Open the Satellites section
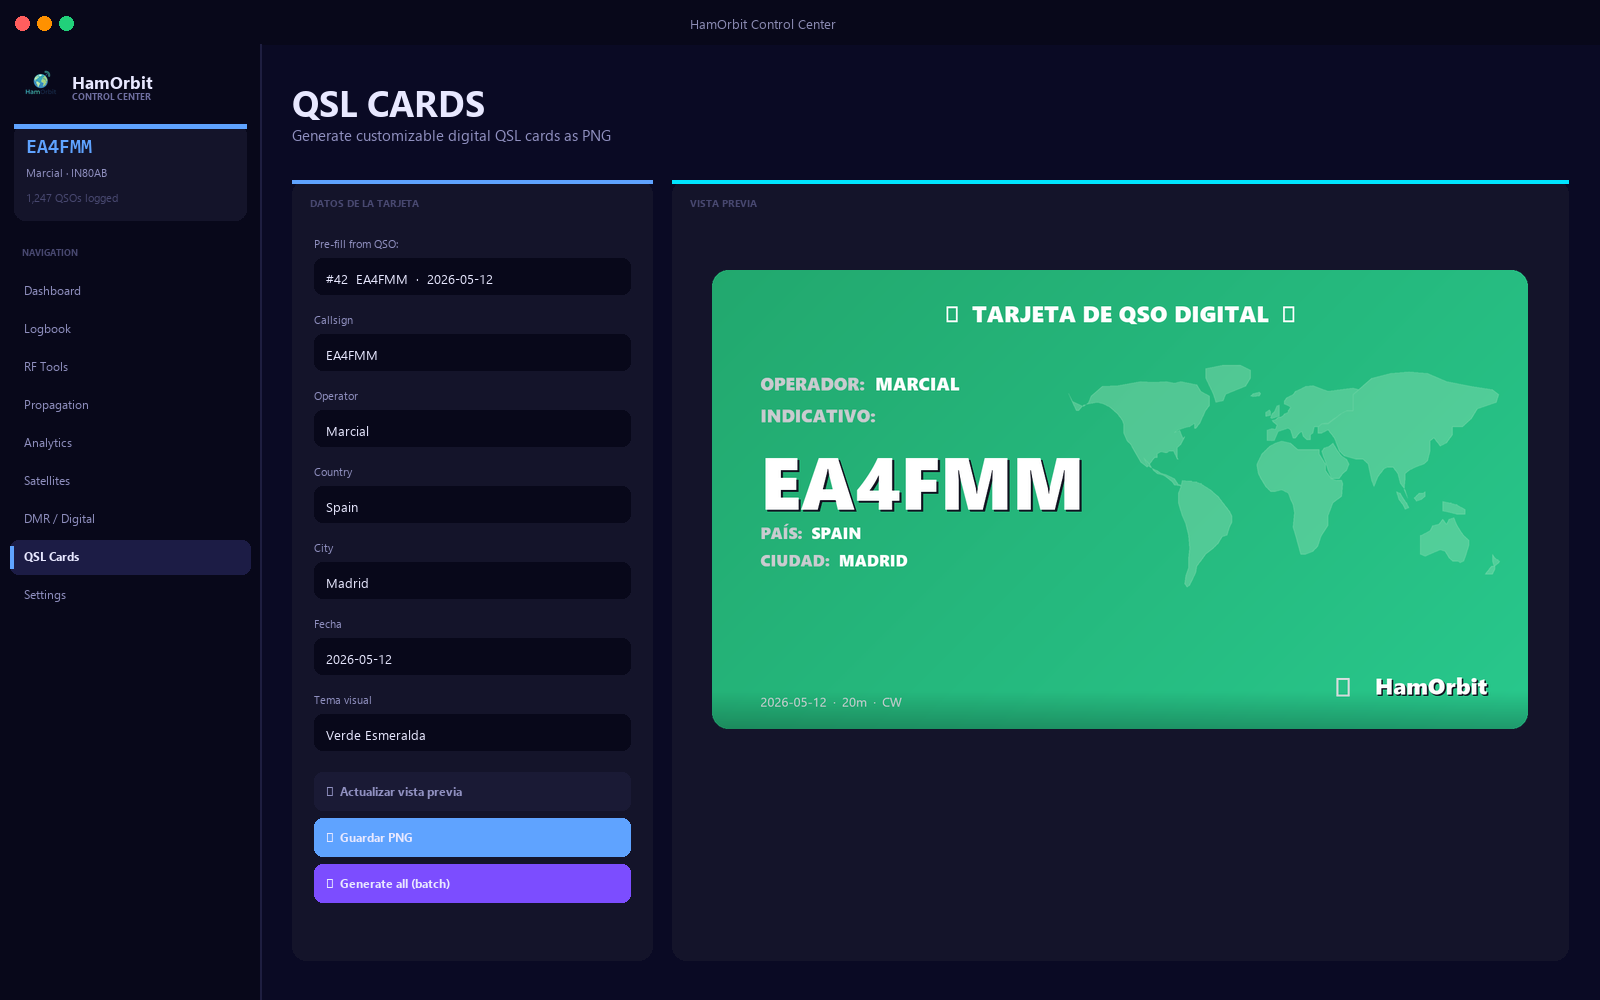1600x1000 pixels. click(130, 481)
